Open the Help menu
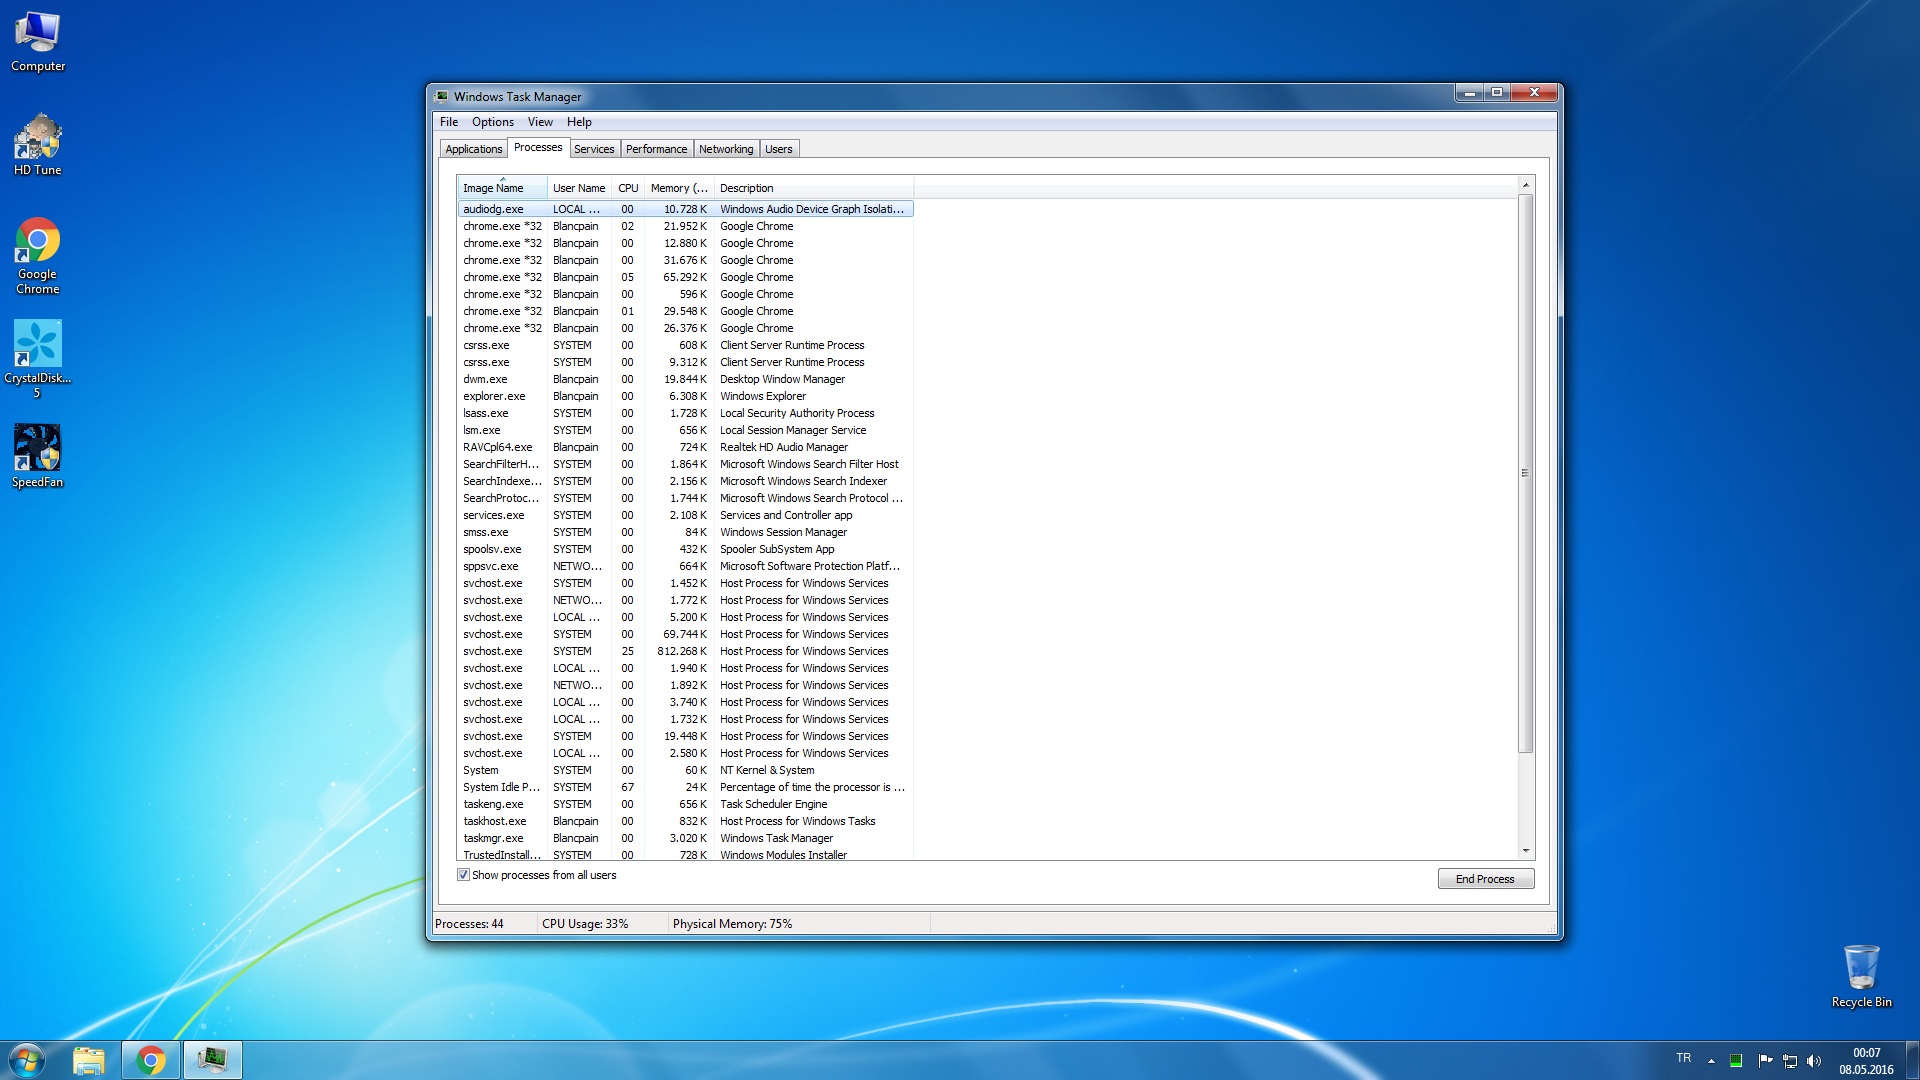Viewport: 1920px width, 1080px height. click(579, 122)
